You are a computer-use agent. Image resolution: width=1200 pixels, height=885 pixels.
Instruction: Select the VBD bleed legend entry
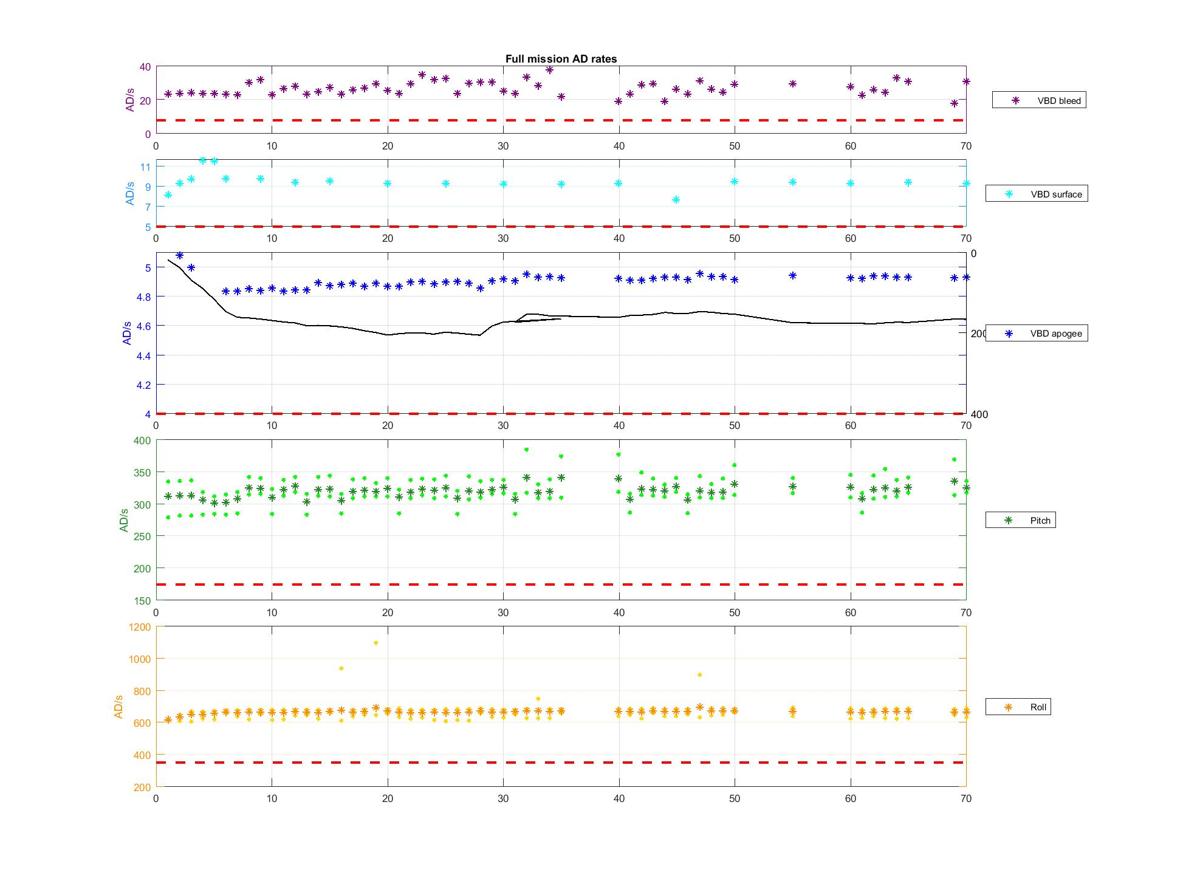click(1039, 100)
